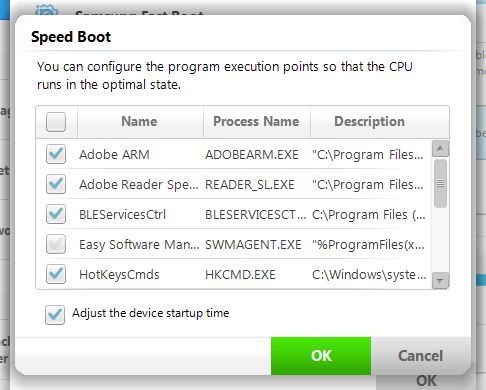Select the SWMAGENT.EXE process entry

click(x=253, y=245)
